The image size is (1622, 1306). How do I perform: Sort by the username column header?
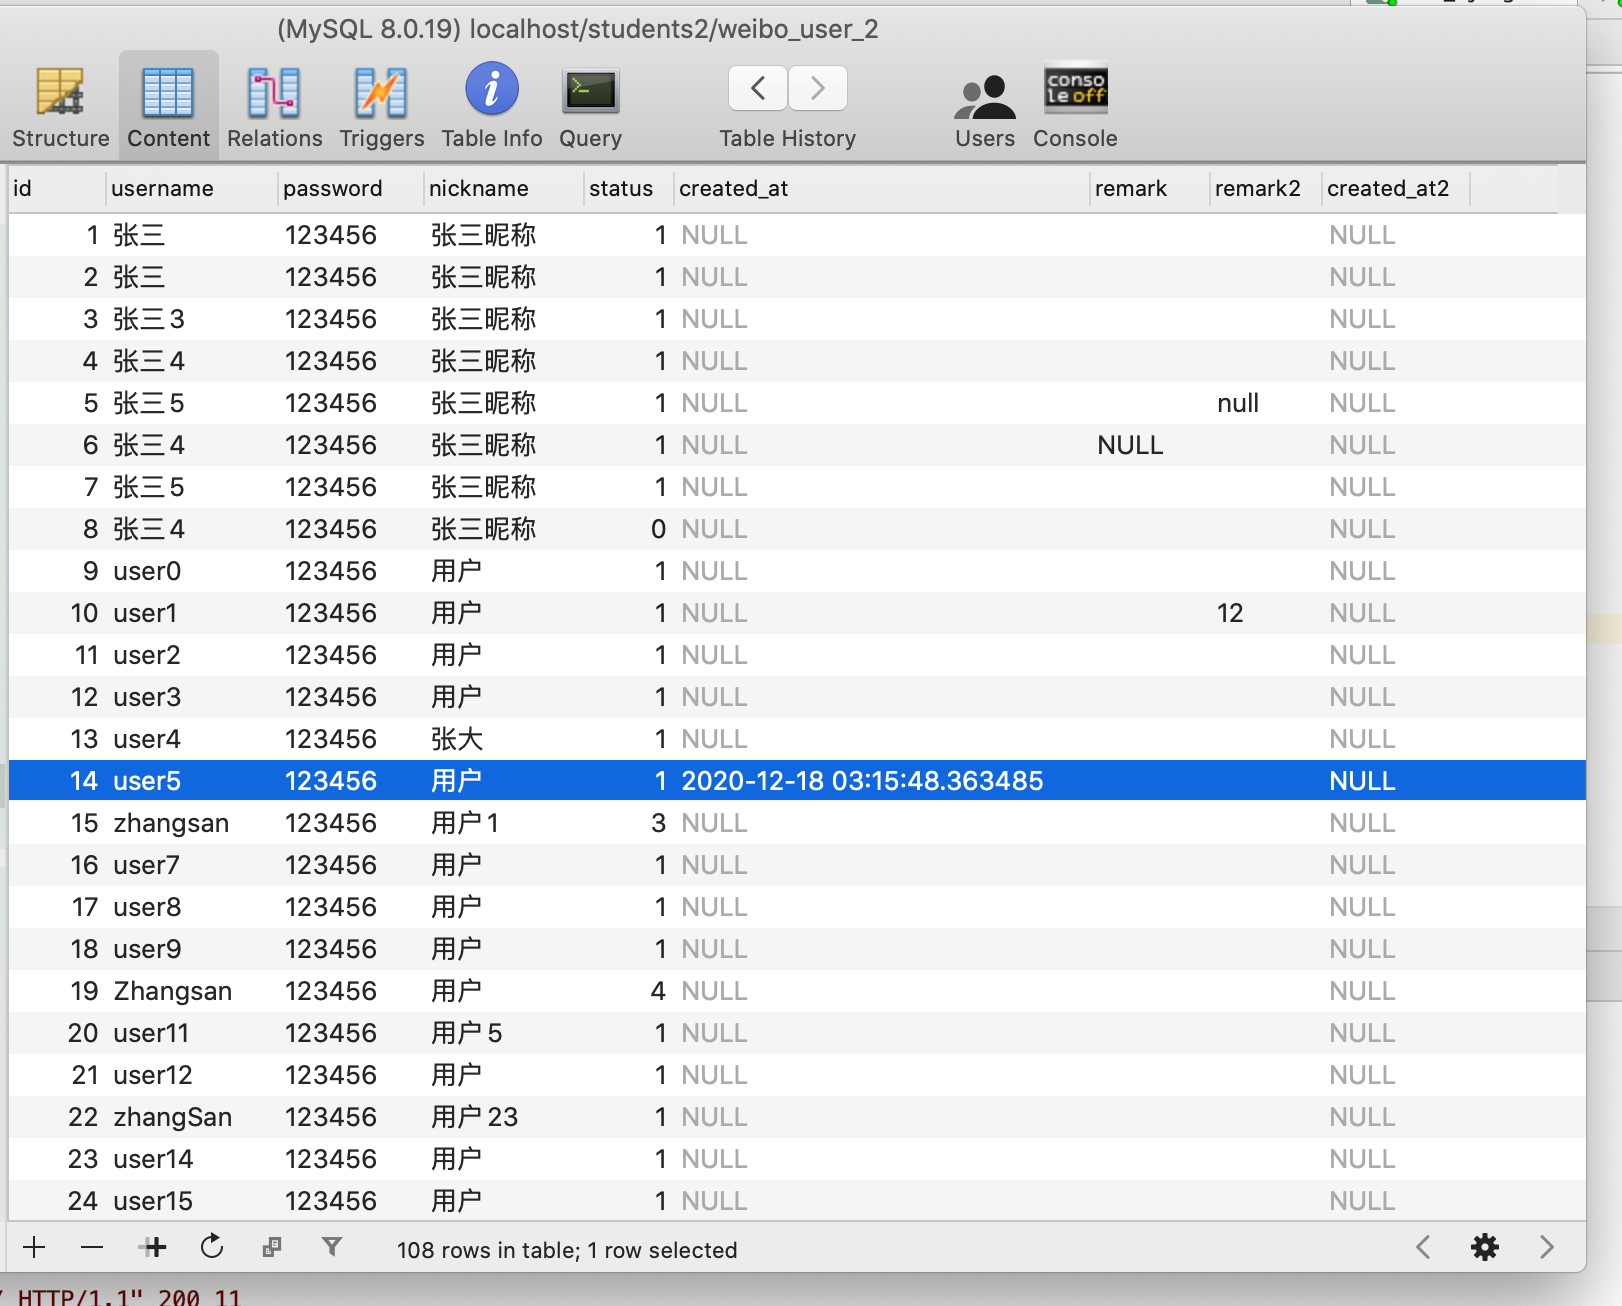[191, 188]
